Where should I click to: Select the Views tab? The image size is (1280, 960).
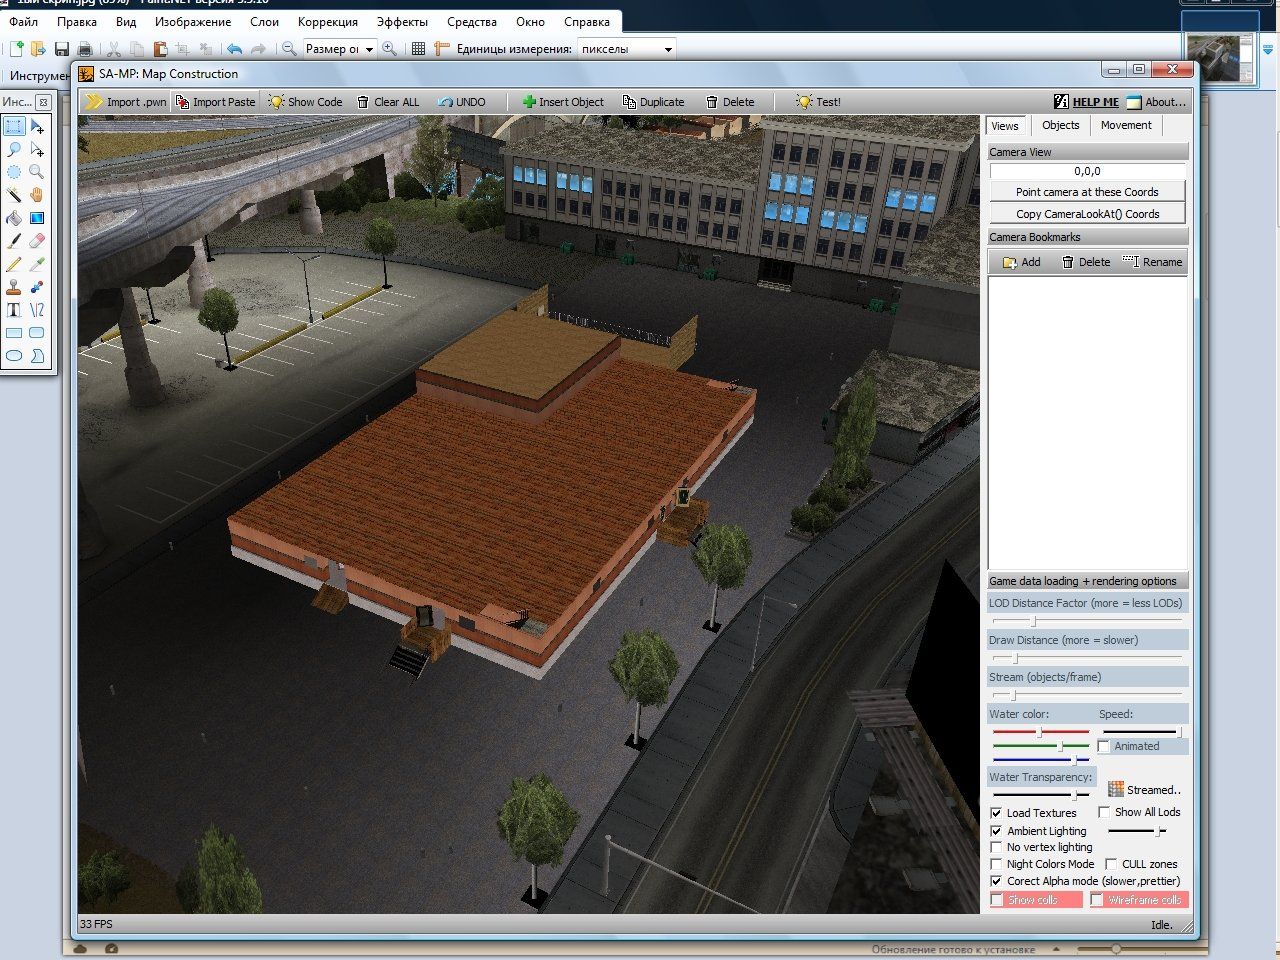coord(1005,126)
